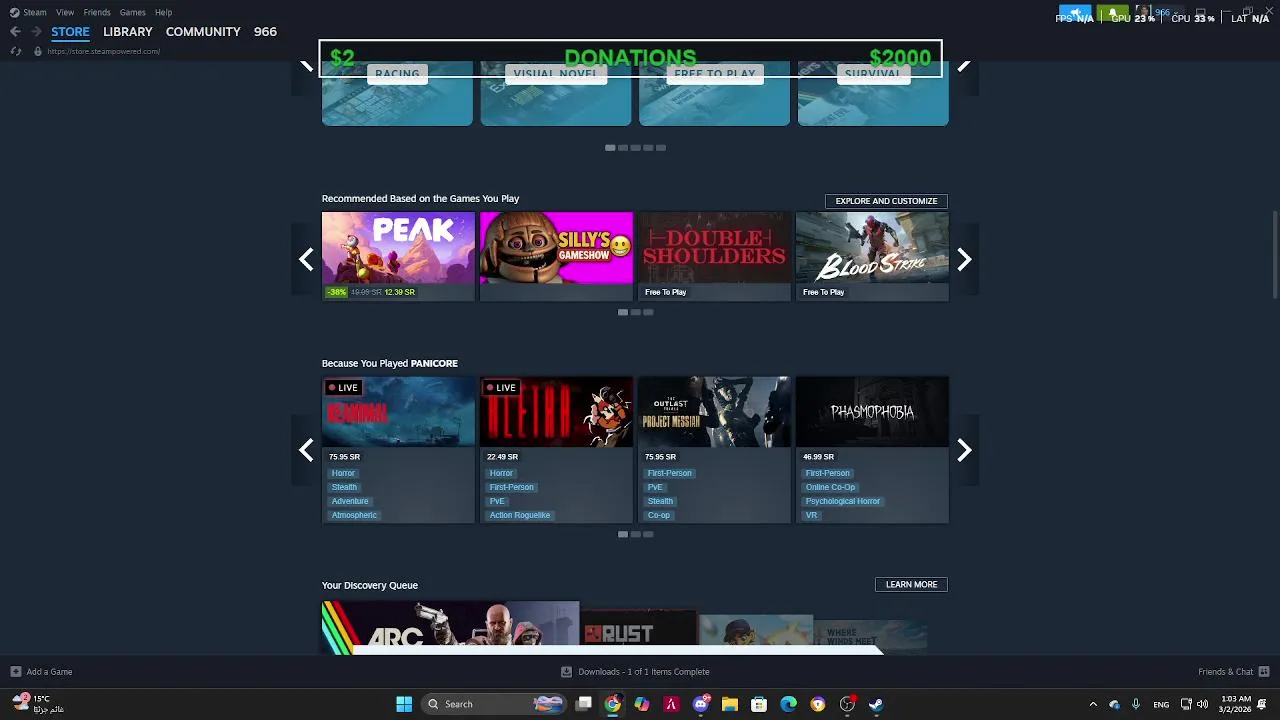Viewport: 1280px width, 720px height.
Task: Open the Blood Strike capsule
Action: pyautogui.click(x=872, y=256)
